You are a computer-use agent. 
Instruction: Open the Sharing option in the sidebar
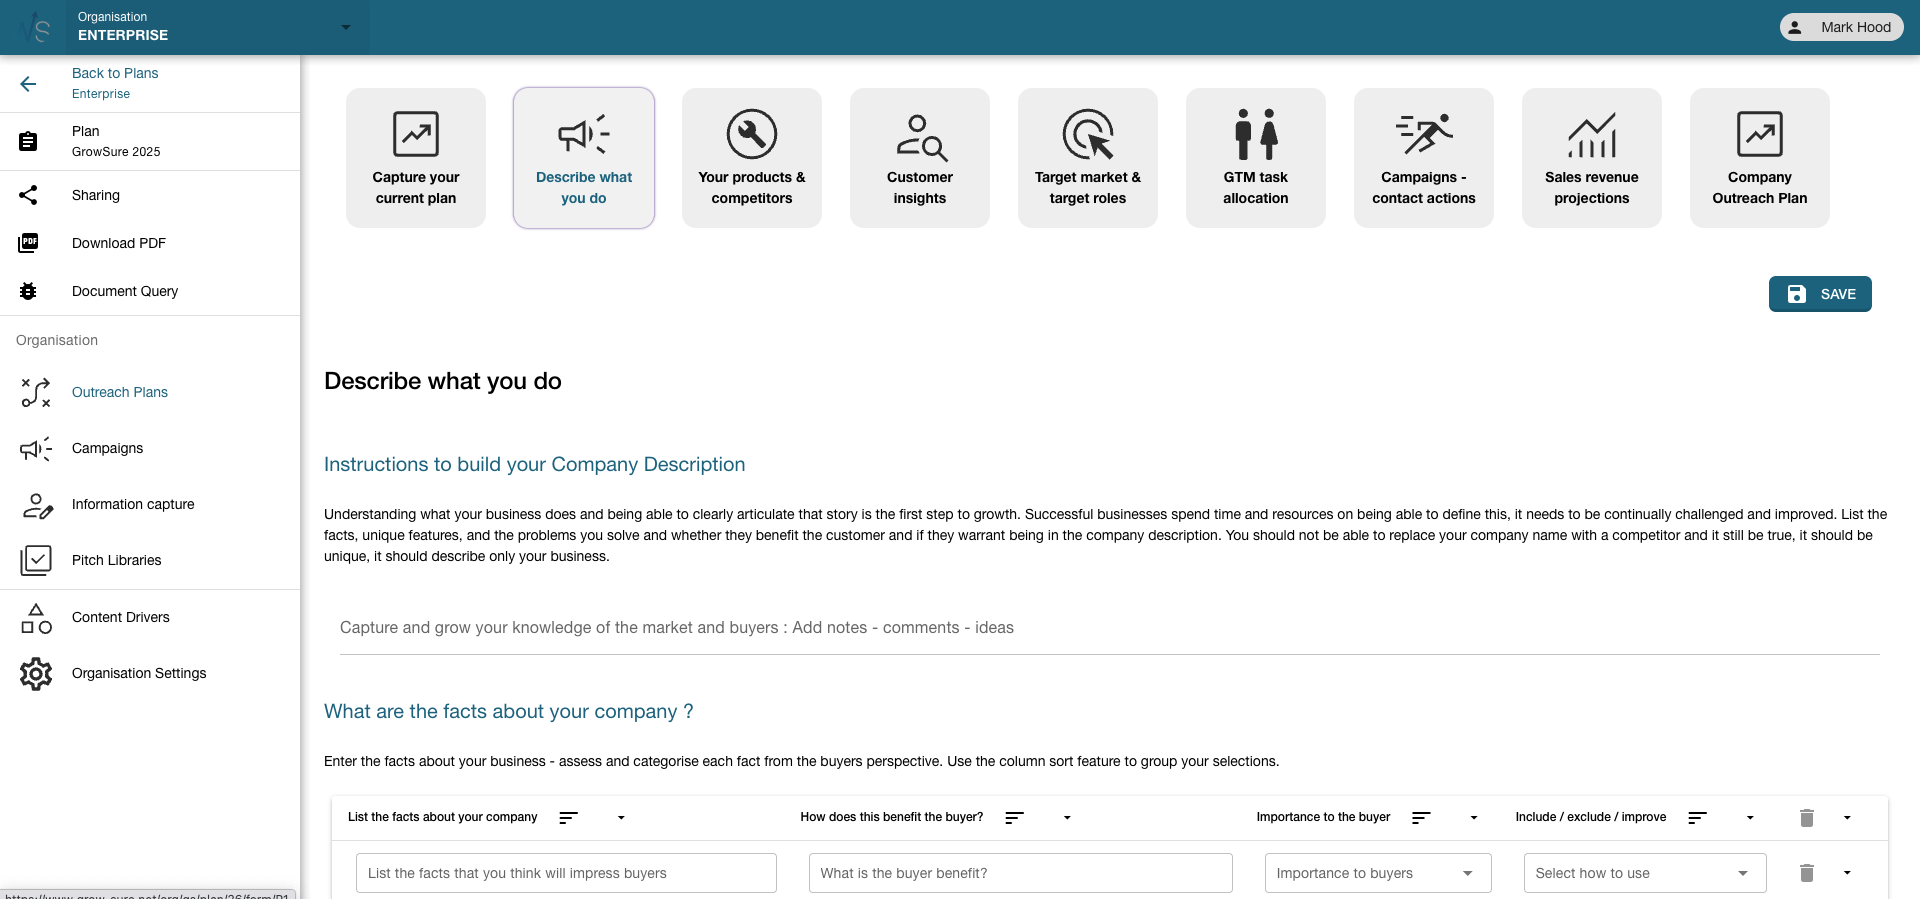[95, 195]
